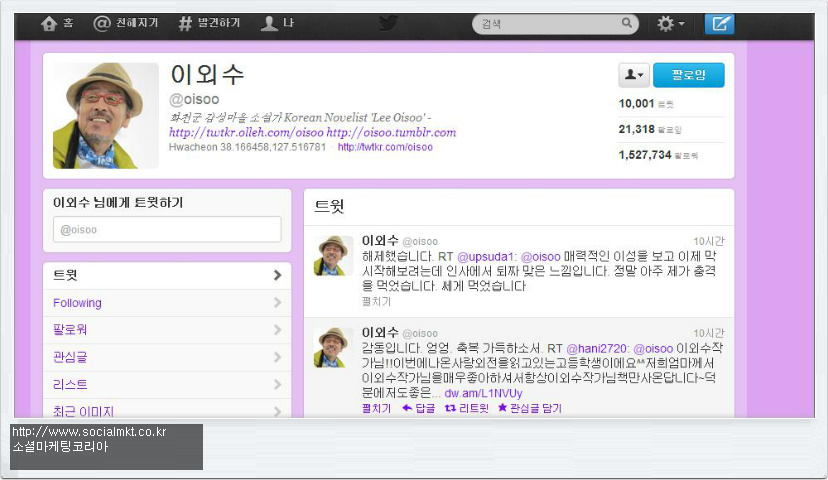This screenshot has height=480, width=828.
Task: Open the oisoo.tumblr.com link
Action: tap(391, 133)
